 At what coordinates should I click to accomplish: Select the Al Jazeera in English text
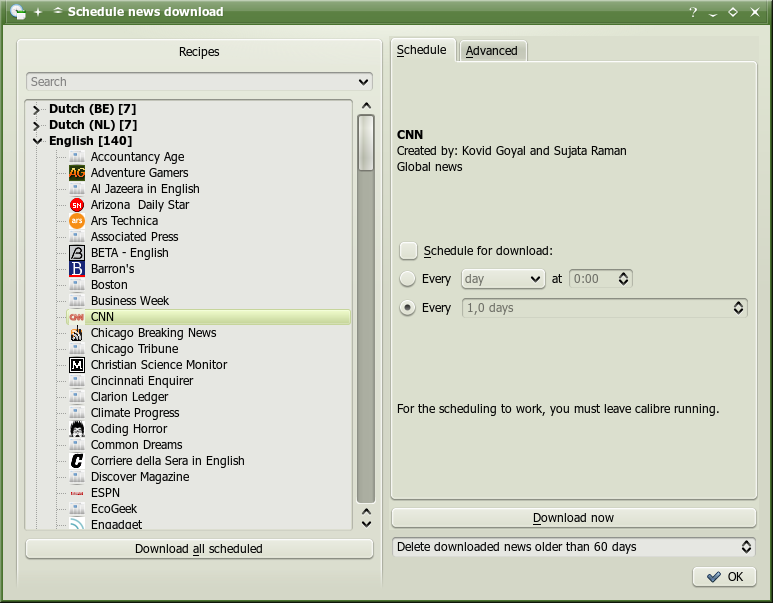pyautogui.click(x=145, y=189)
